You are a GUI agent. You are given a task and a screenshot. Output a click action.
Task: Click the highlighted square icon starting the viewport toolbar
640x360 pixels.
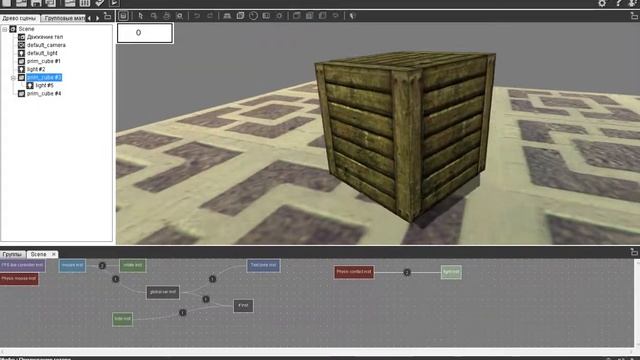(123, 16)
